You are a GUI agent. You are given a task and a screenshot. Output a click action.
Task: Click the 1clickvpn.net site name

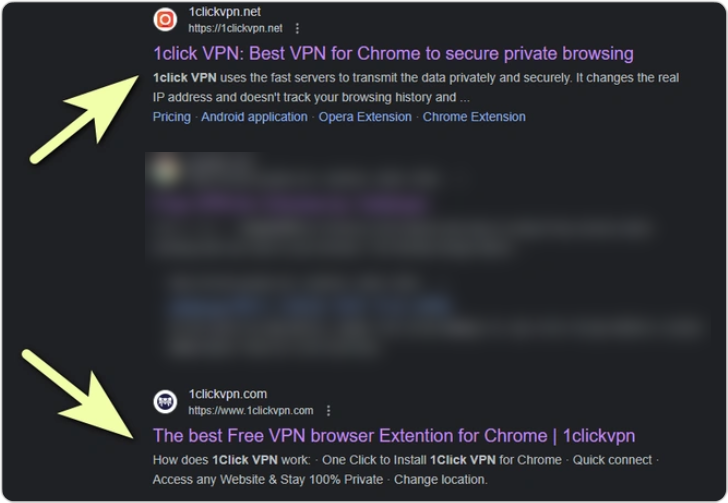[225, 12]
